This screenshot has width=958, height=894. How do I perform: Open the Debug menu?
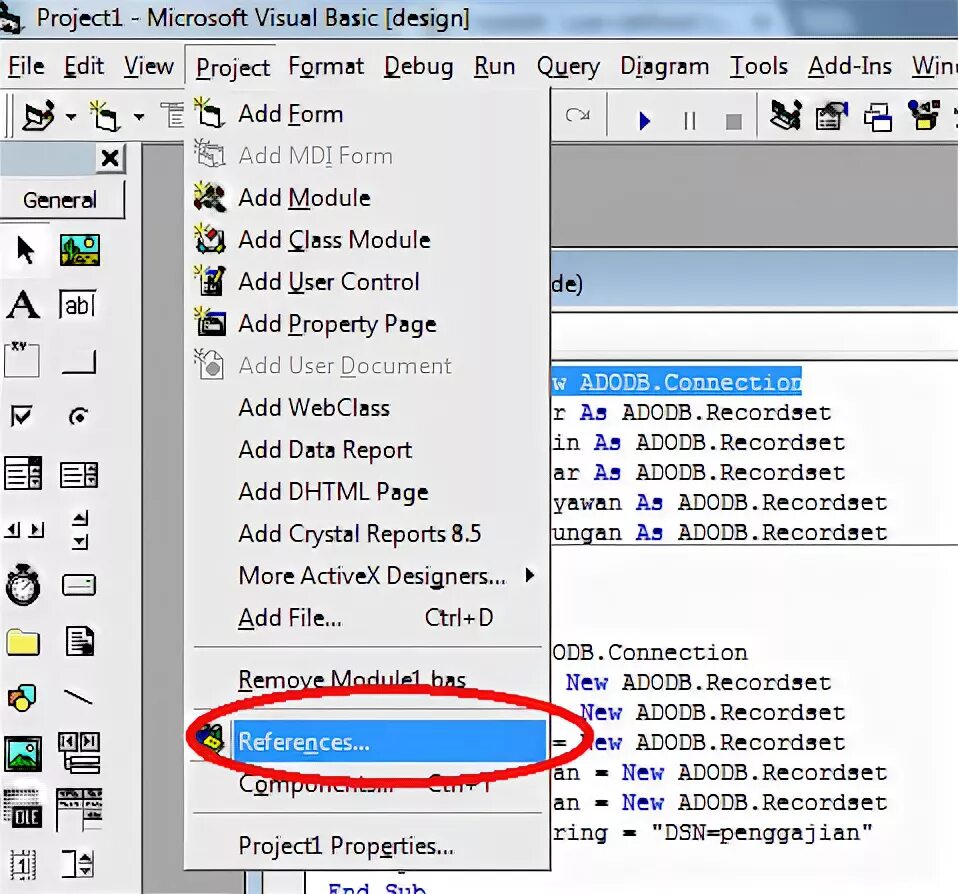coord(419,66)
